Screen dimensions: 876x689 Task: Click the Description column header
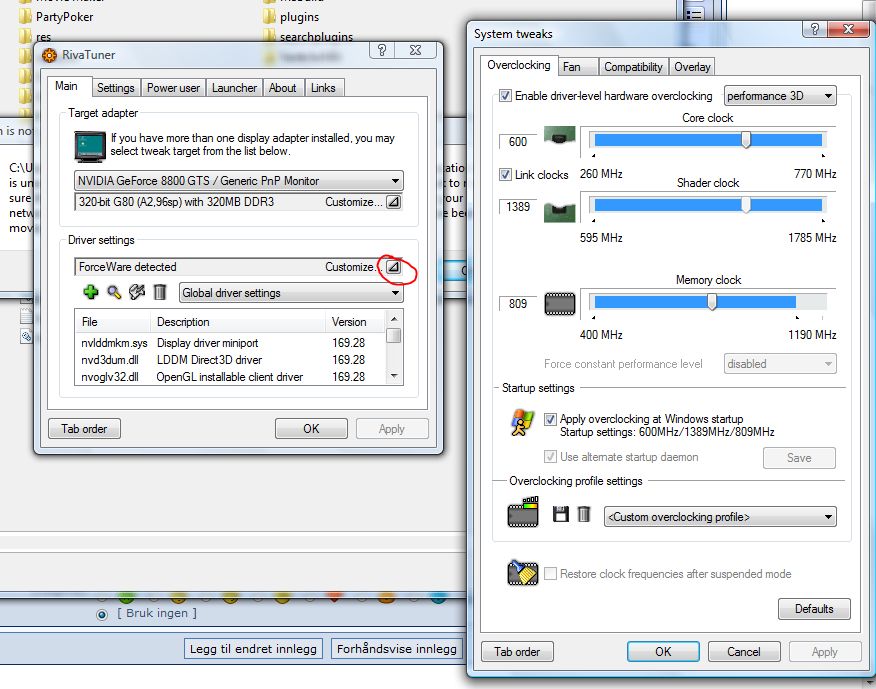coord(237,322)
